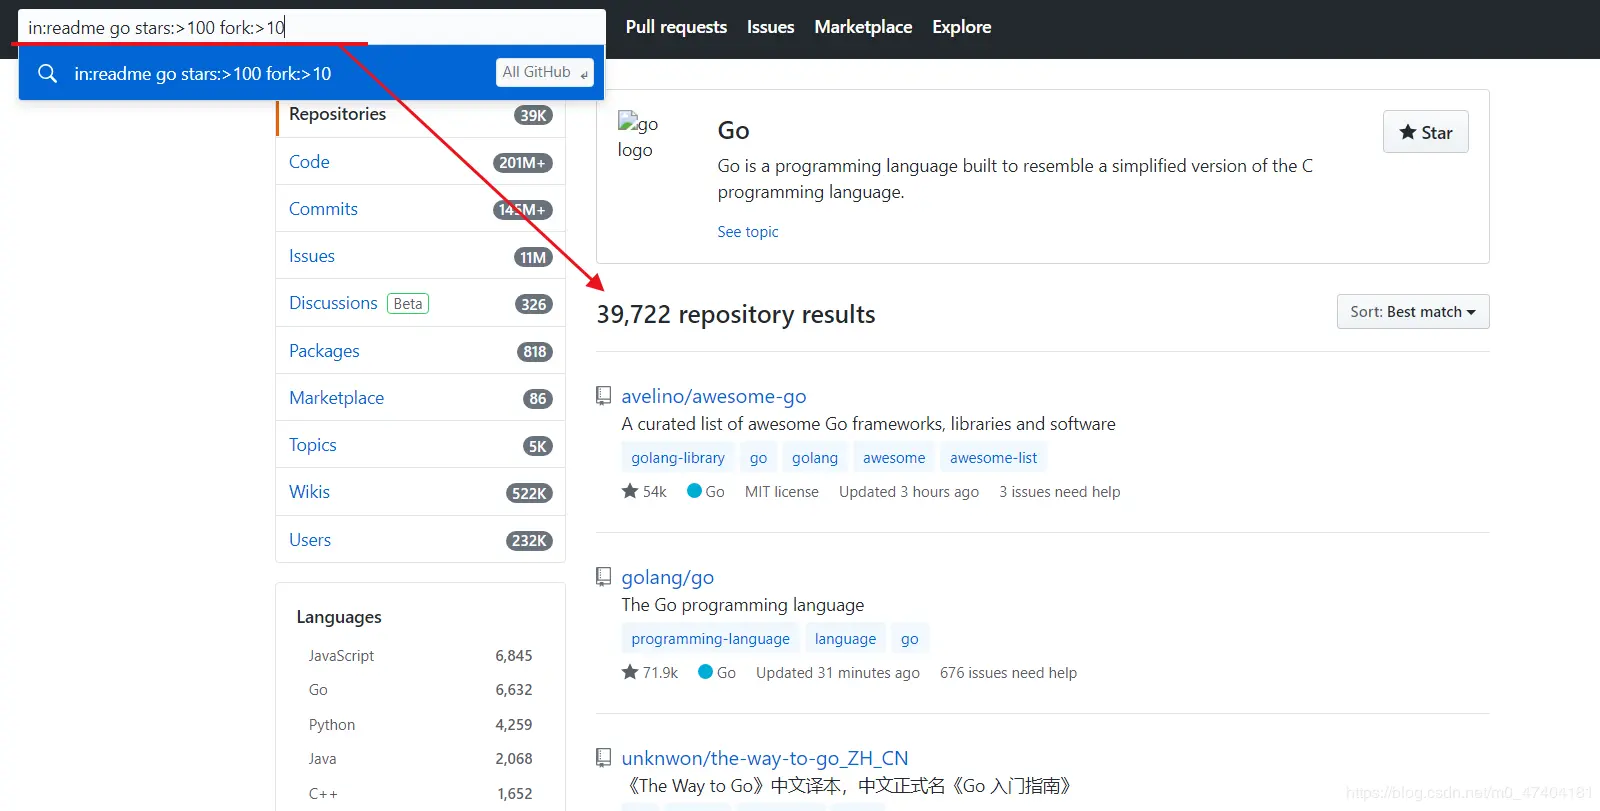This screenshot has height=811, width=1600.
Task: Open 676 issues need help link
Action: click(x=1008, y=673)
